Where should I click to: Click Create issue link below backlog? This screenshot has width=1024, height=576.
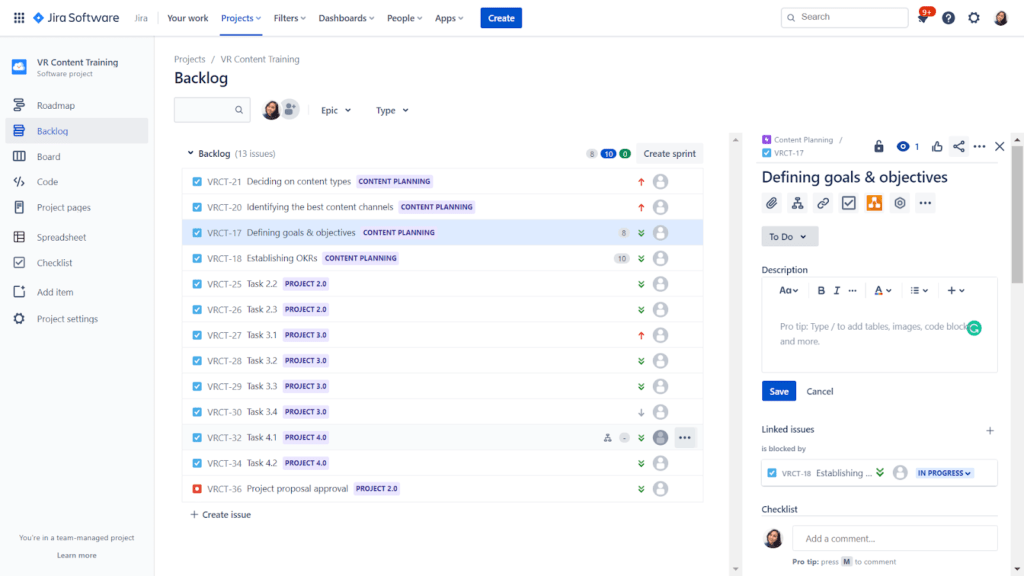click(x=221, y=515)
